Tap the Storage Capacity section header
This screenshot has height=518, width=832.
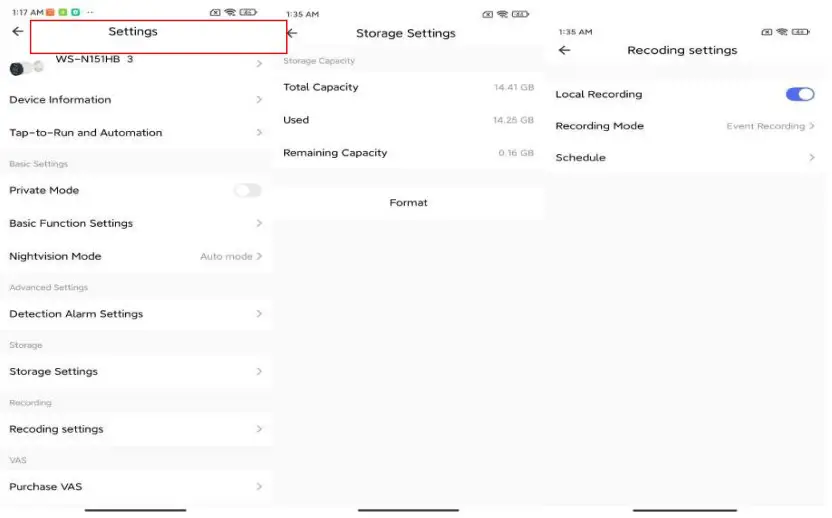point(319,61)
